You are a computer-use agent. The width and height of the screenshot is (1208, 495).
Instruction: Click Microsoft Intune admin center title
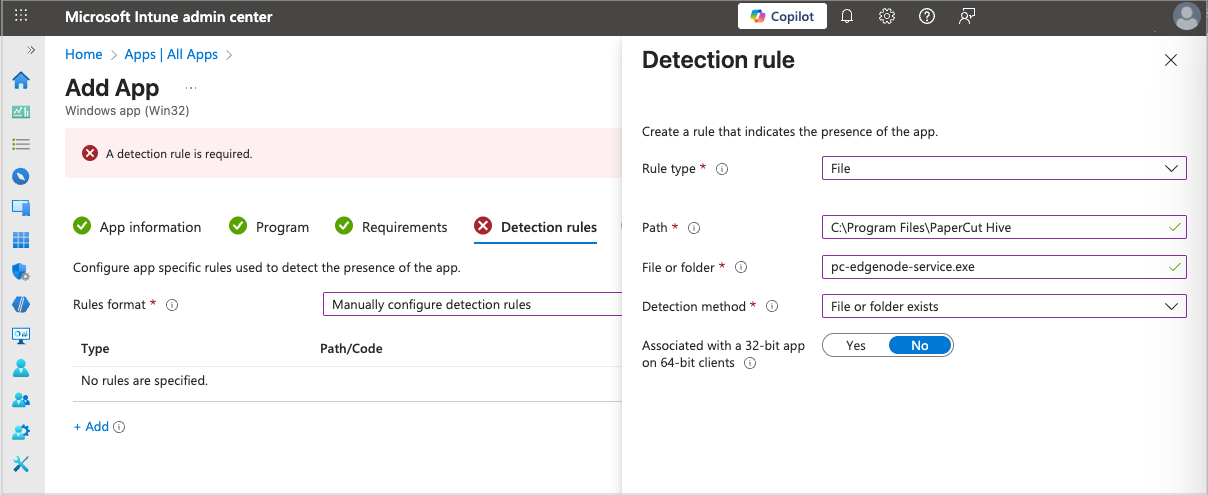tap(168, 17)
